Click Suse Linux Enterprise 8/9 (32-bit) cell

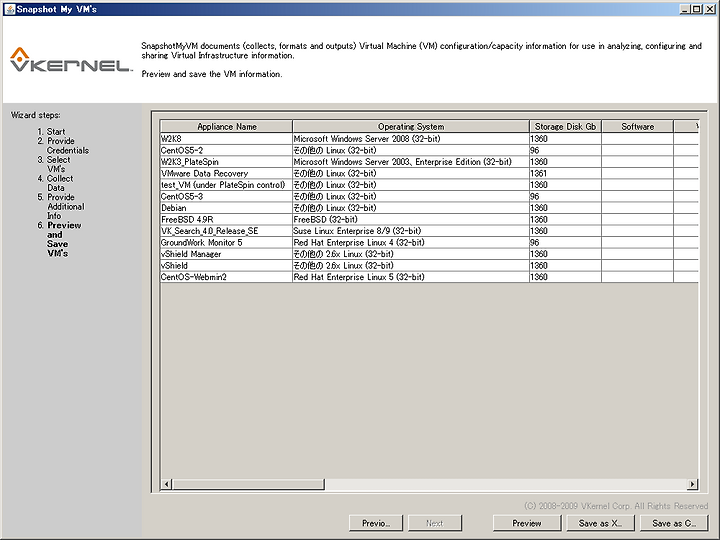(x=411, y=231)
